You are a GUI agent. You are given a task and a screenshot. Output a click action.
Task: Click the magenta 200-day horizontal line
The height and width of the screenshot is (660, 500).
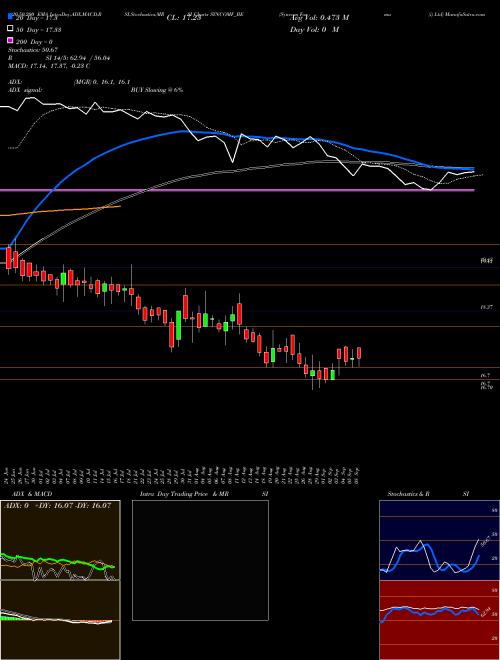point(237,191)
